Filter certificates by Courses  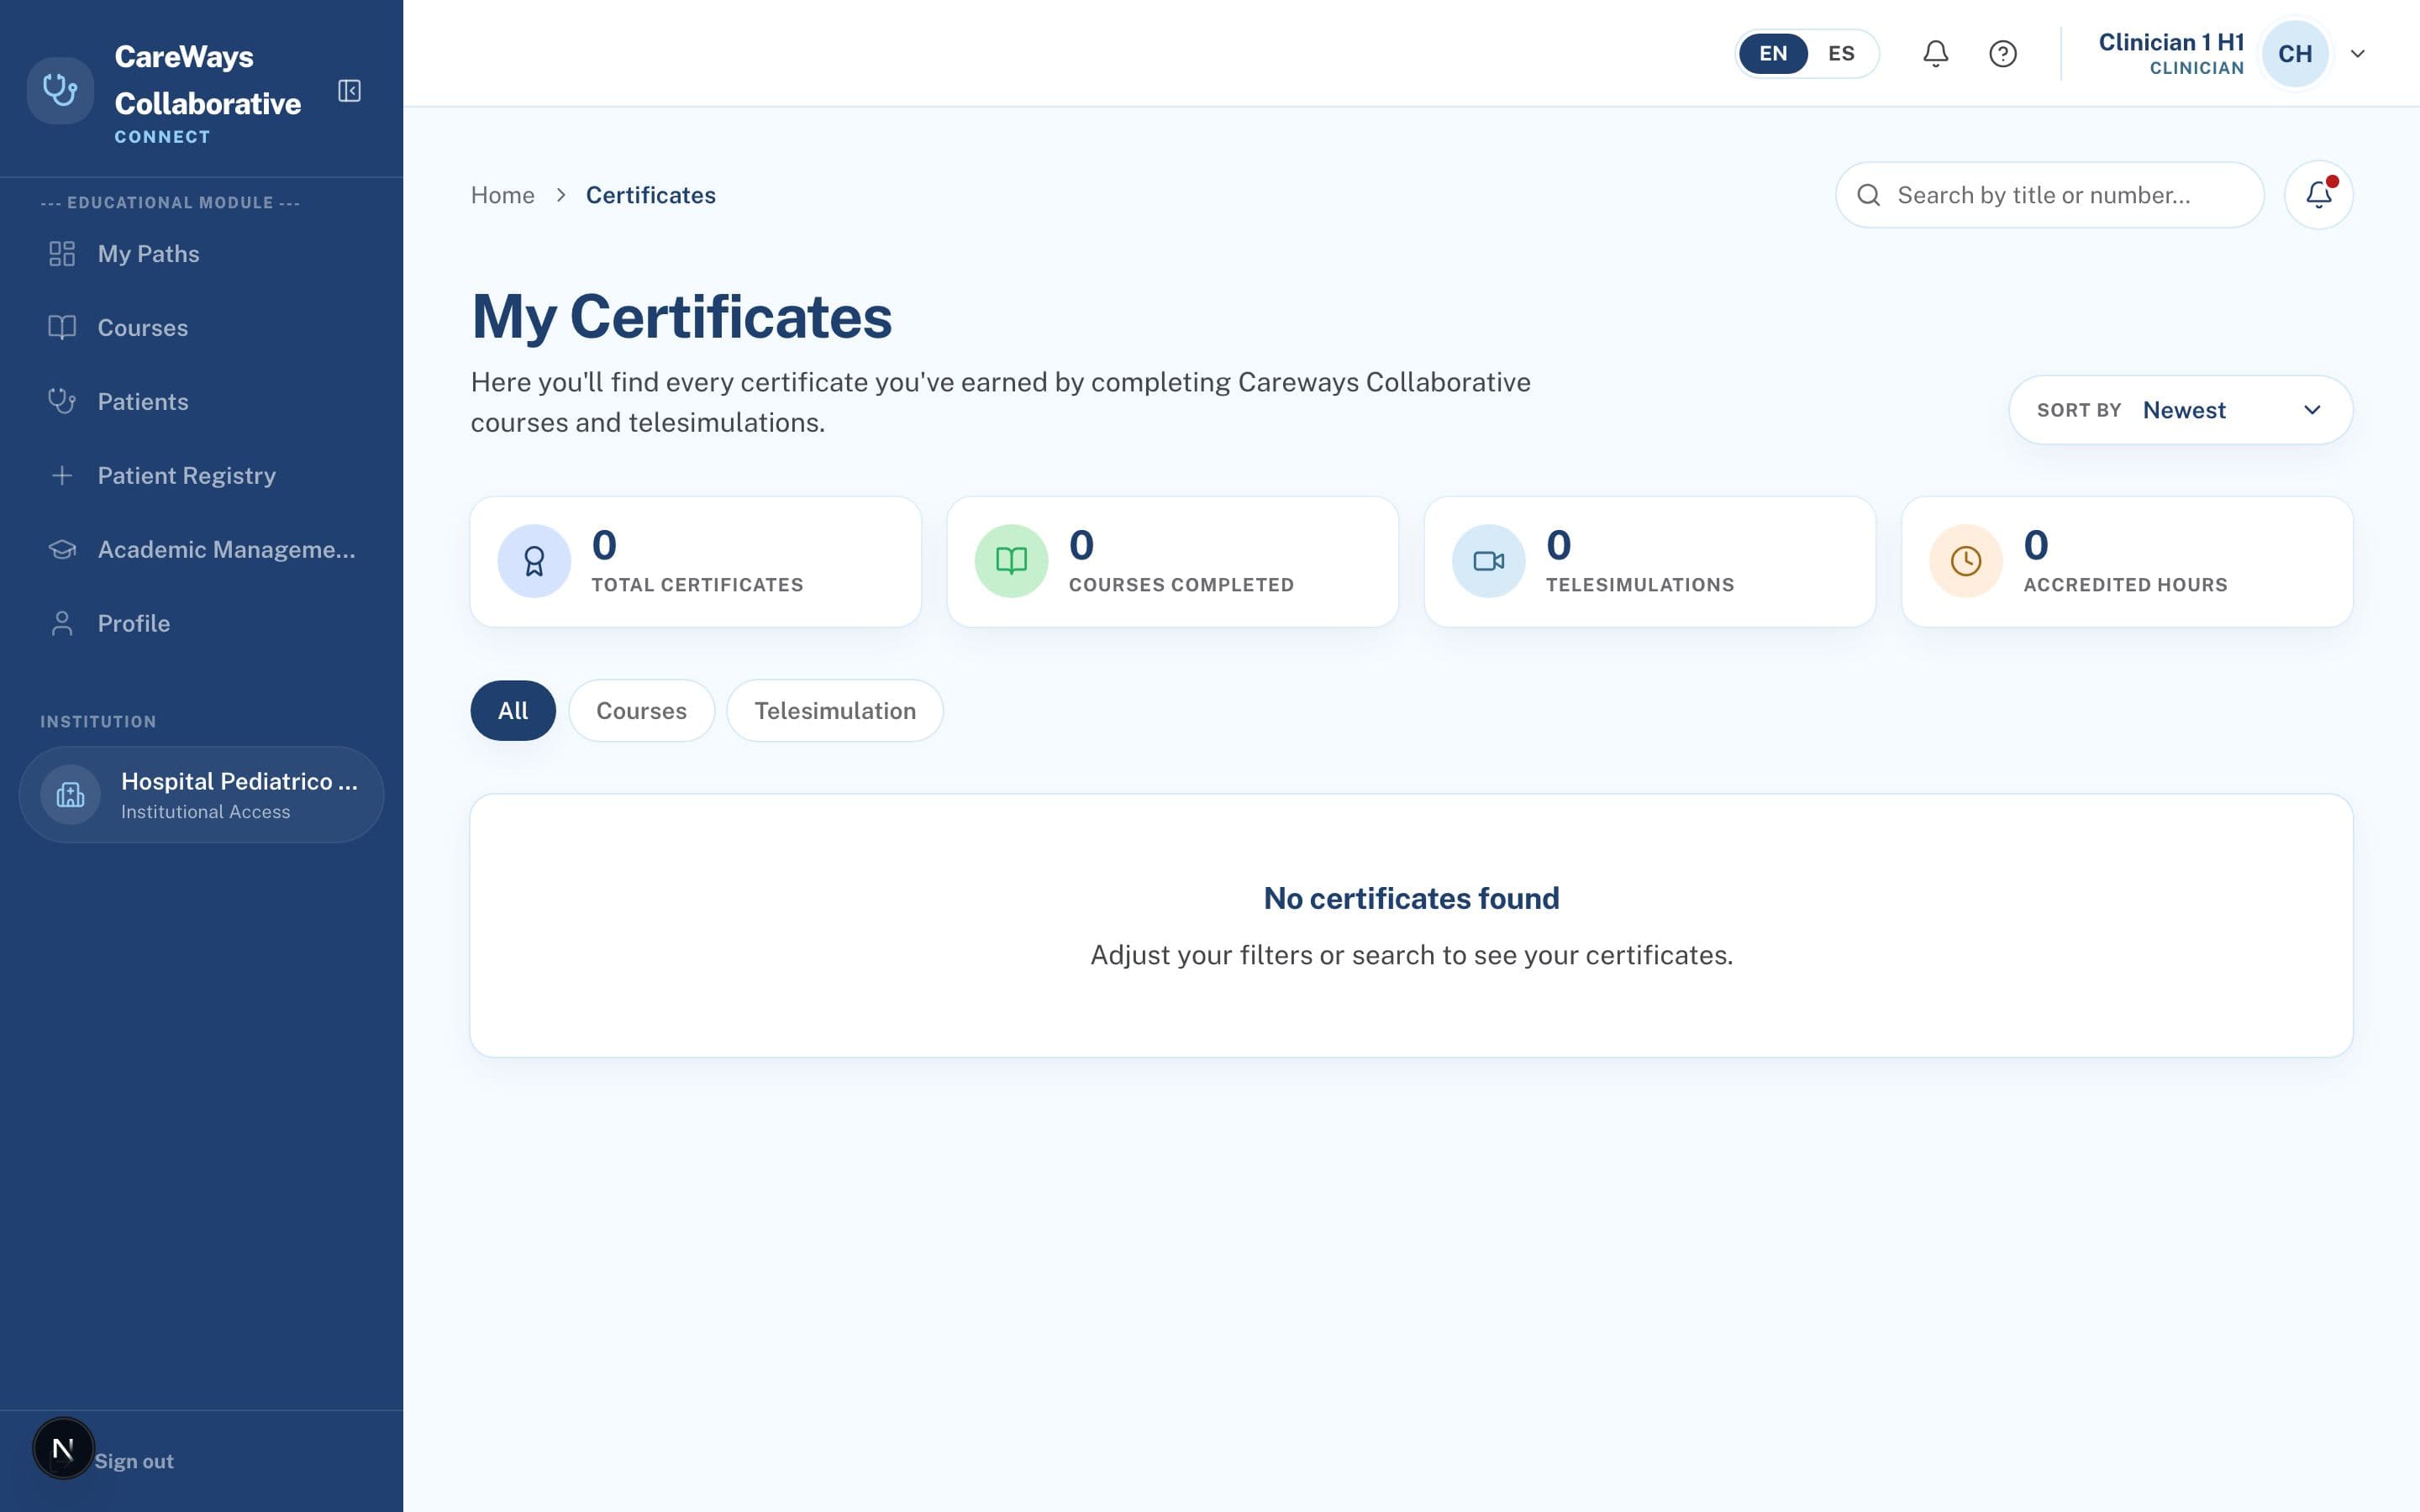[641, 711]
